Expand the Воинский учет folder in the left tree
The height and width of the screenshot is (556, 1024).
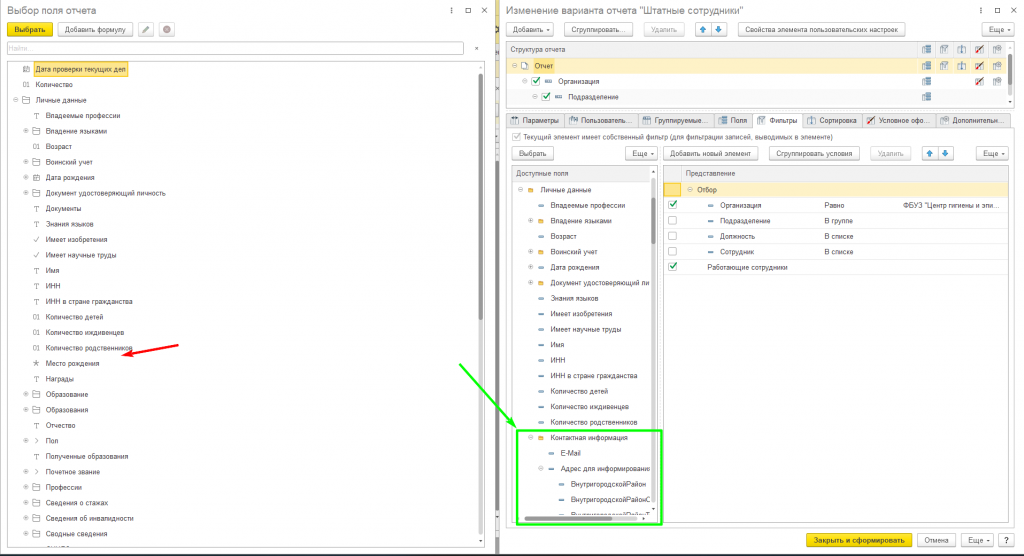pos(26,162)
